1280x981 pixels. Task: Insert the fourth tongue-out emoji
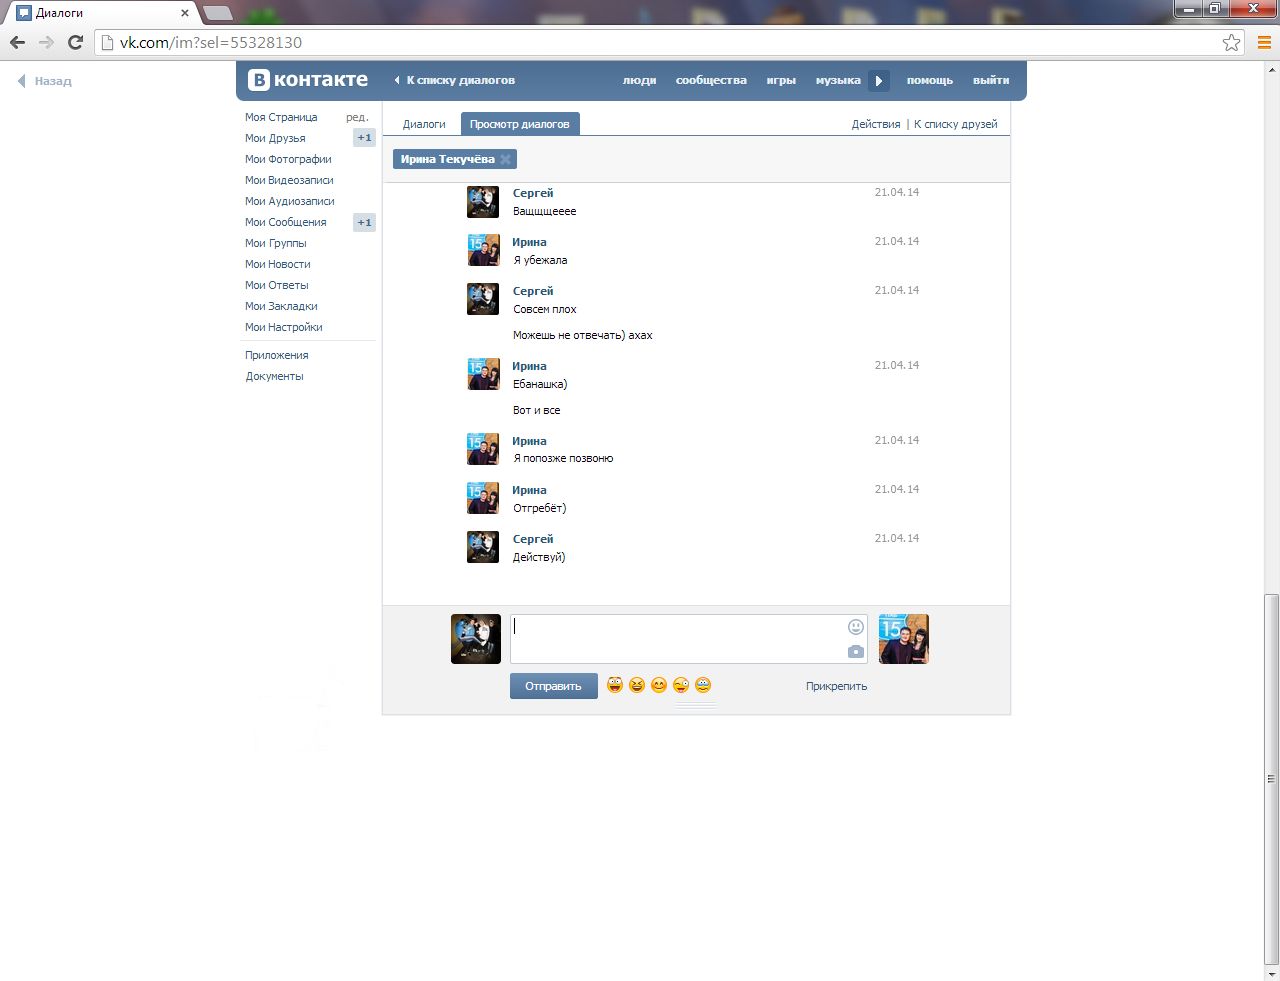[681, 685]
